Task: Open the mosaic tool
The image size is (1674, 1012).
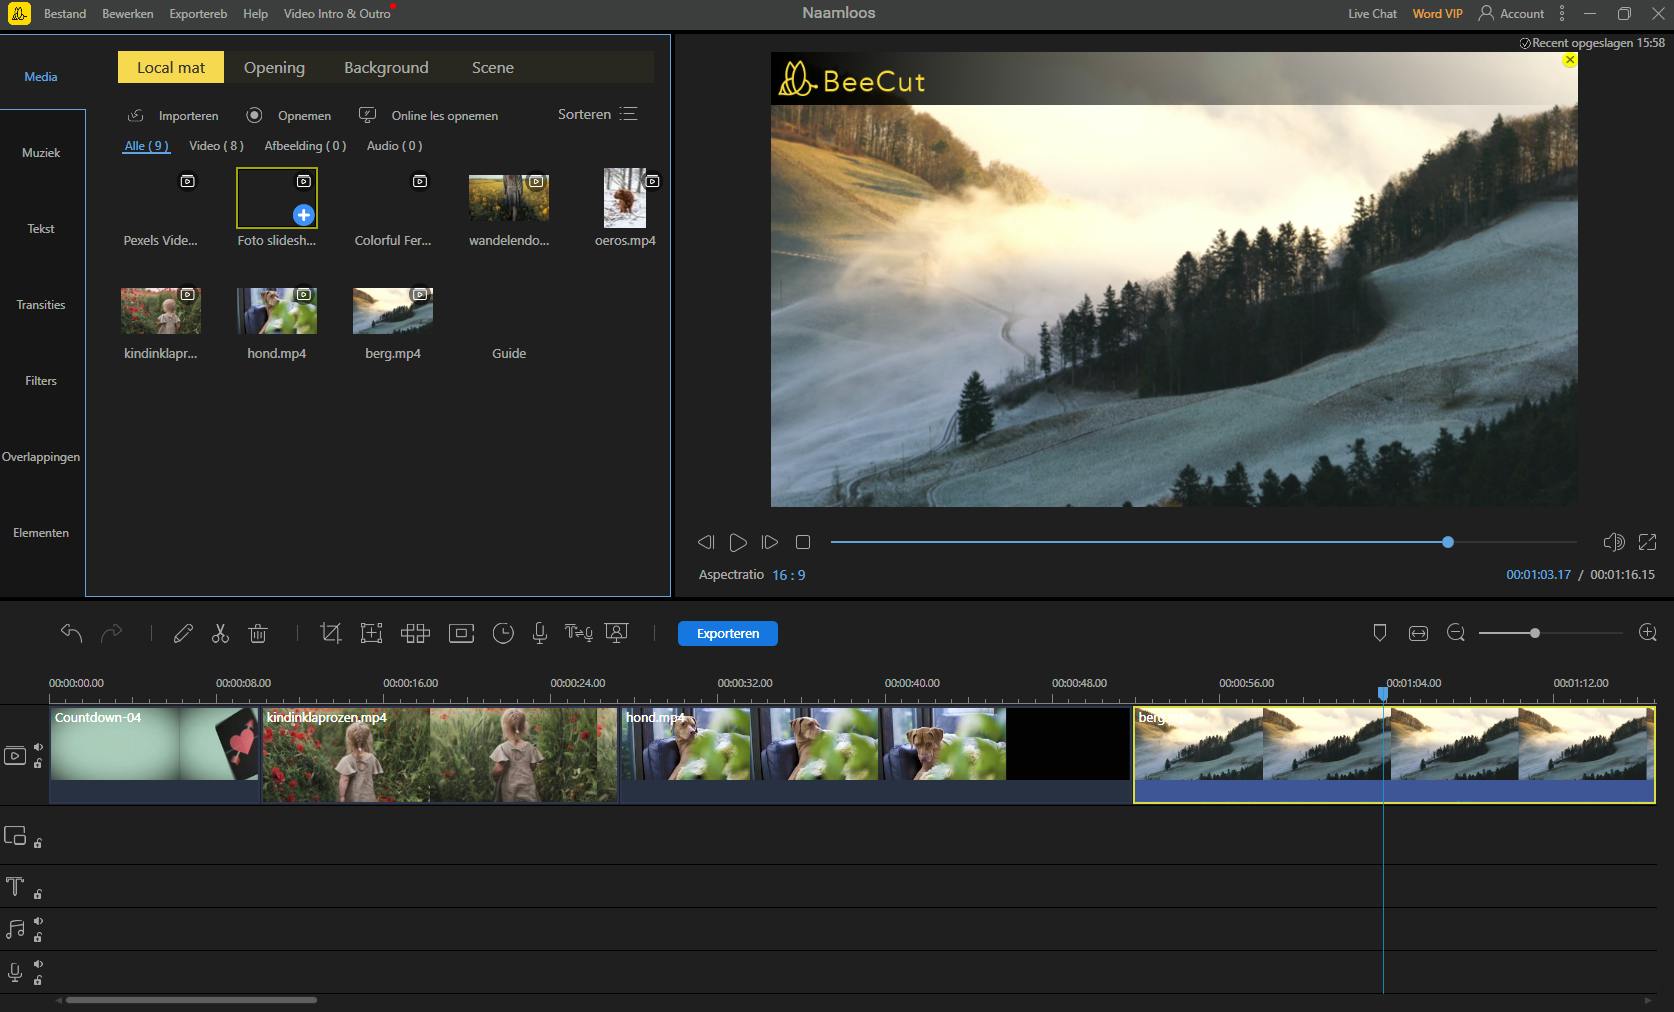Action: point(415,633)
